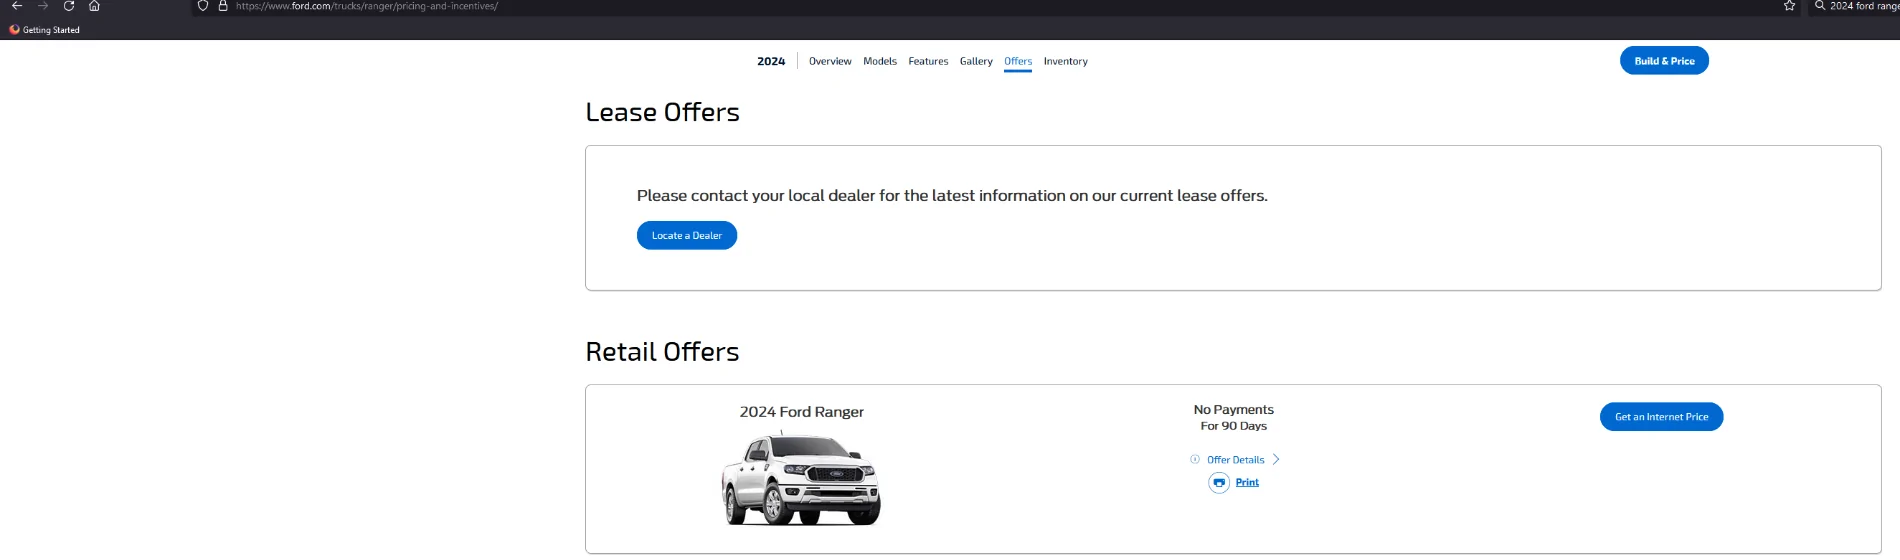1900x560 pixels.
Task: Click the ford.com address bar URL
Action: click(x=367, y=6)
